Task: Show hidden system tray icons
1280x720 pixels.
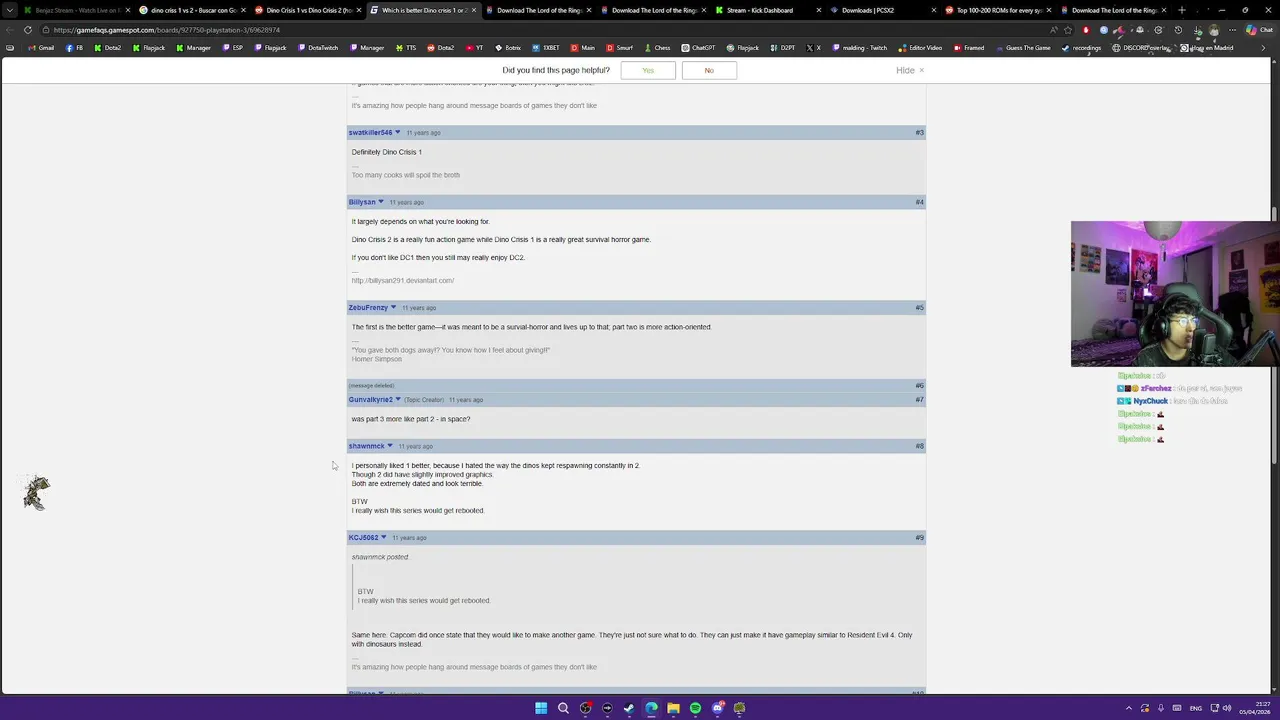Action: (x=1129, y=708)
